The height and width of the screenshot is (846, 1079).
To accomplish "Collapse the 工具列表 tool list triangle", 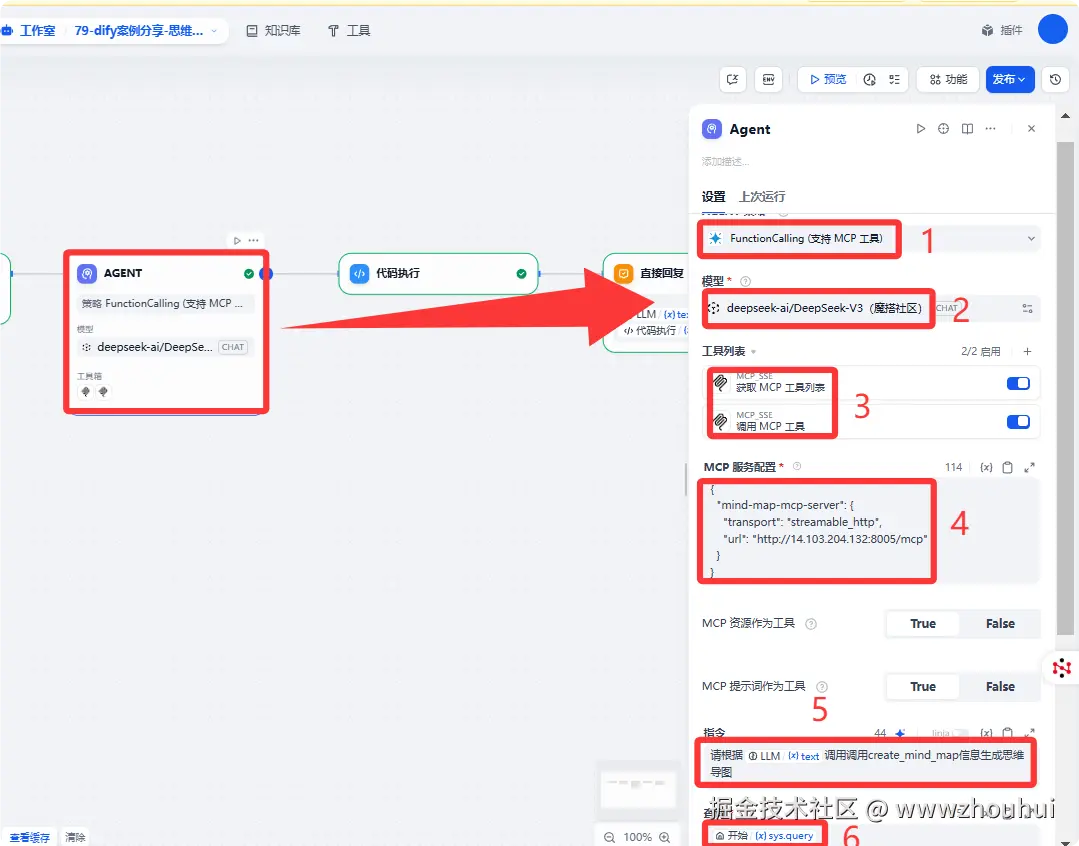I will pos(754,352).
